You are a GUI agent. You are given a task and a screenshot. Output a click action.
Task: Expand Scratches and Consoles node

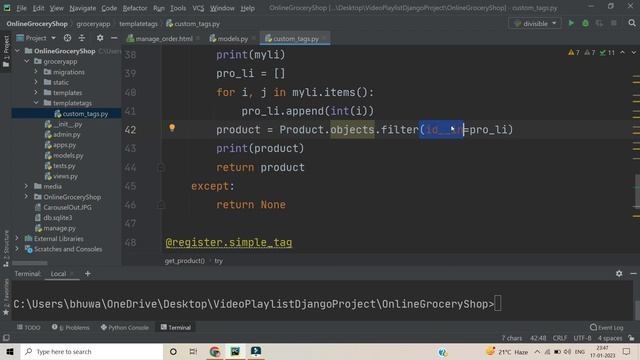coord(18,249)
